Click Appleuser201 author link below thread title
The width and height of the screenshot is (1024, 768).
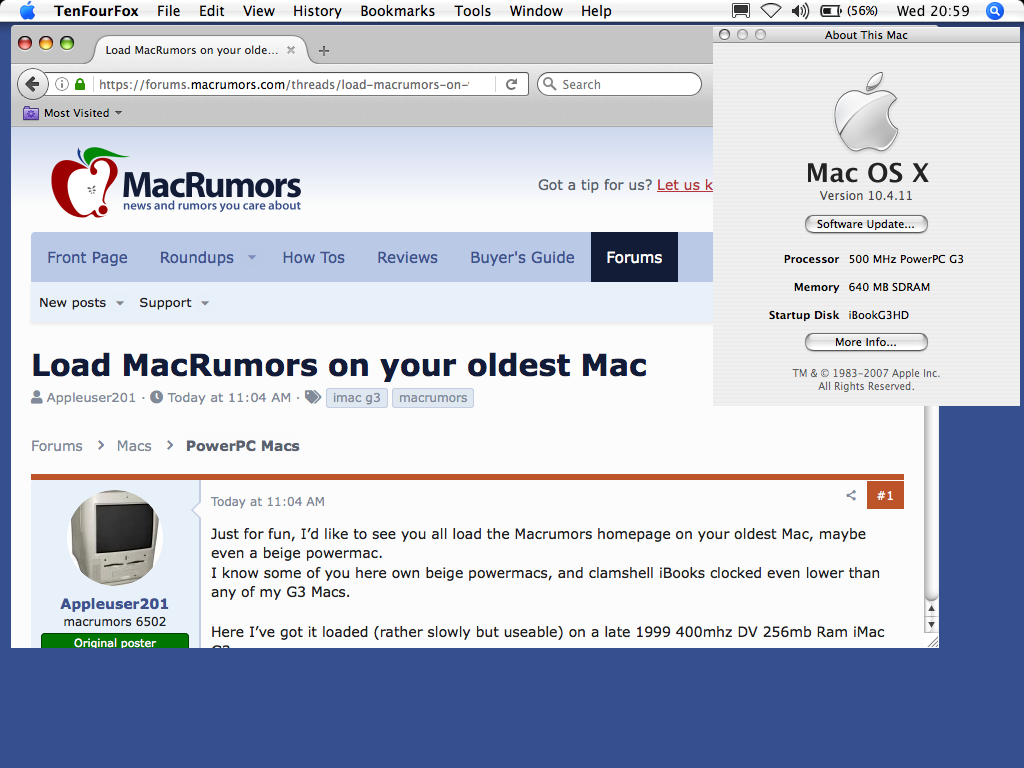click(x=91, y=398)
